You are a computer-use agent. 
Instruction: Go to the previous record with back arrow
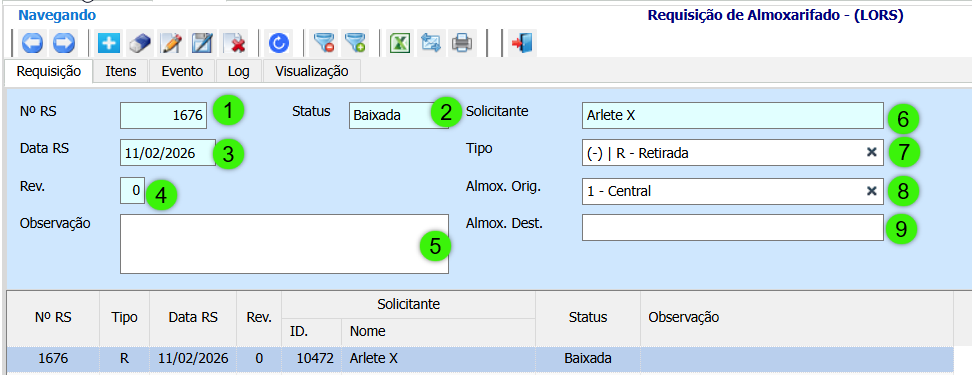click(32, 43)
